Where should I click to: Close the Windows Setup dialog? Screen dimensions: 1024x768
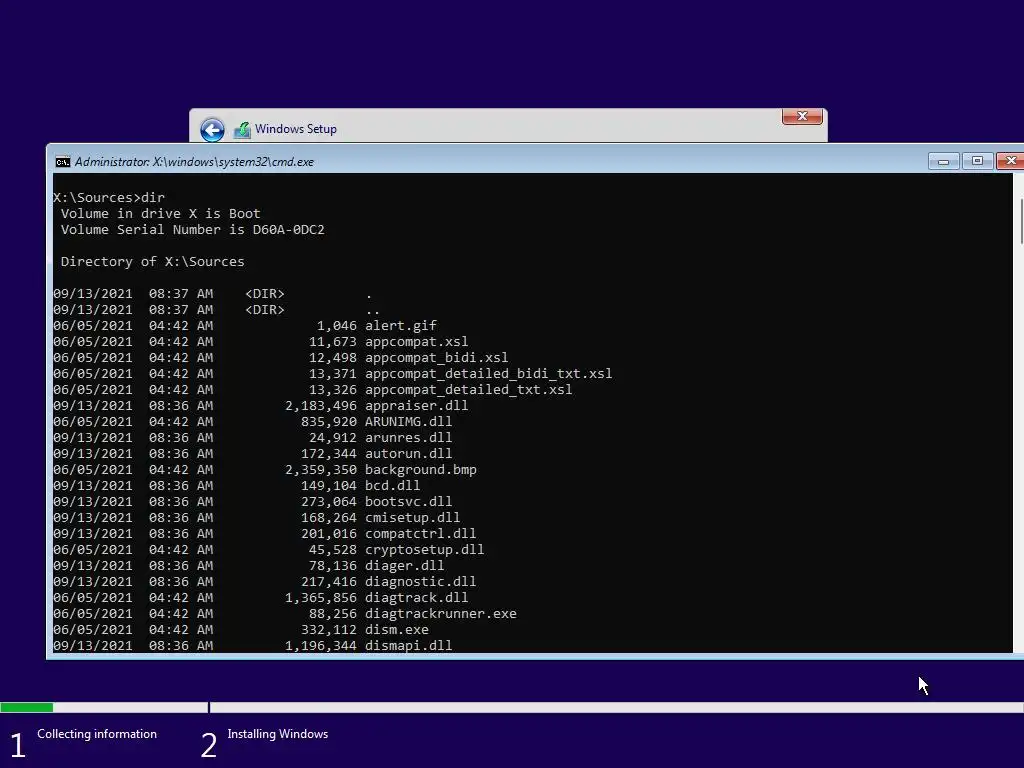pyautogui.click(x=802, y=116)
